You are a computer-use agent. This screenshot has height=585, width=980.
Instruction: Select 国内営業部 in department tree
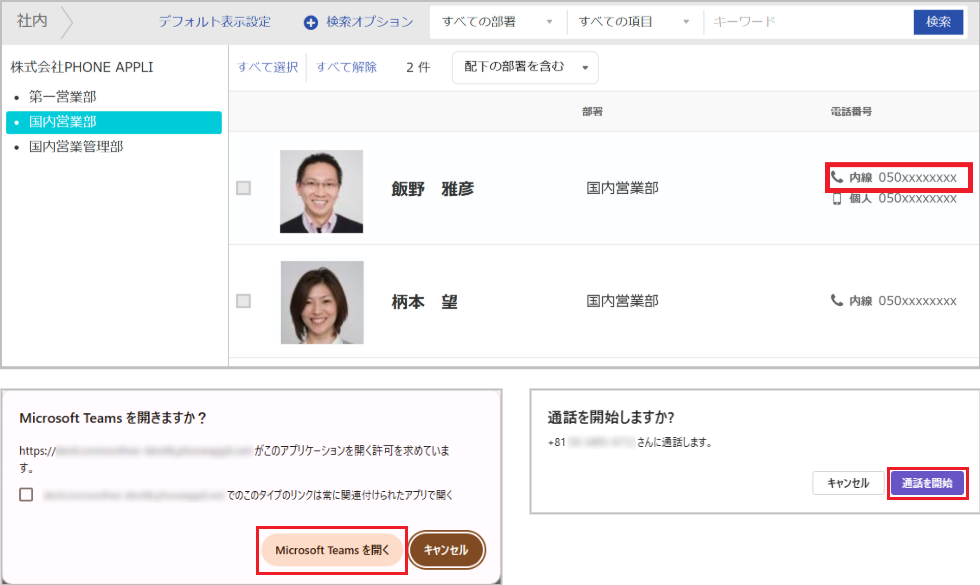tap(114, 122)
